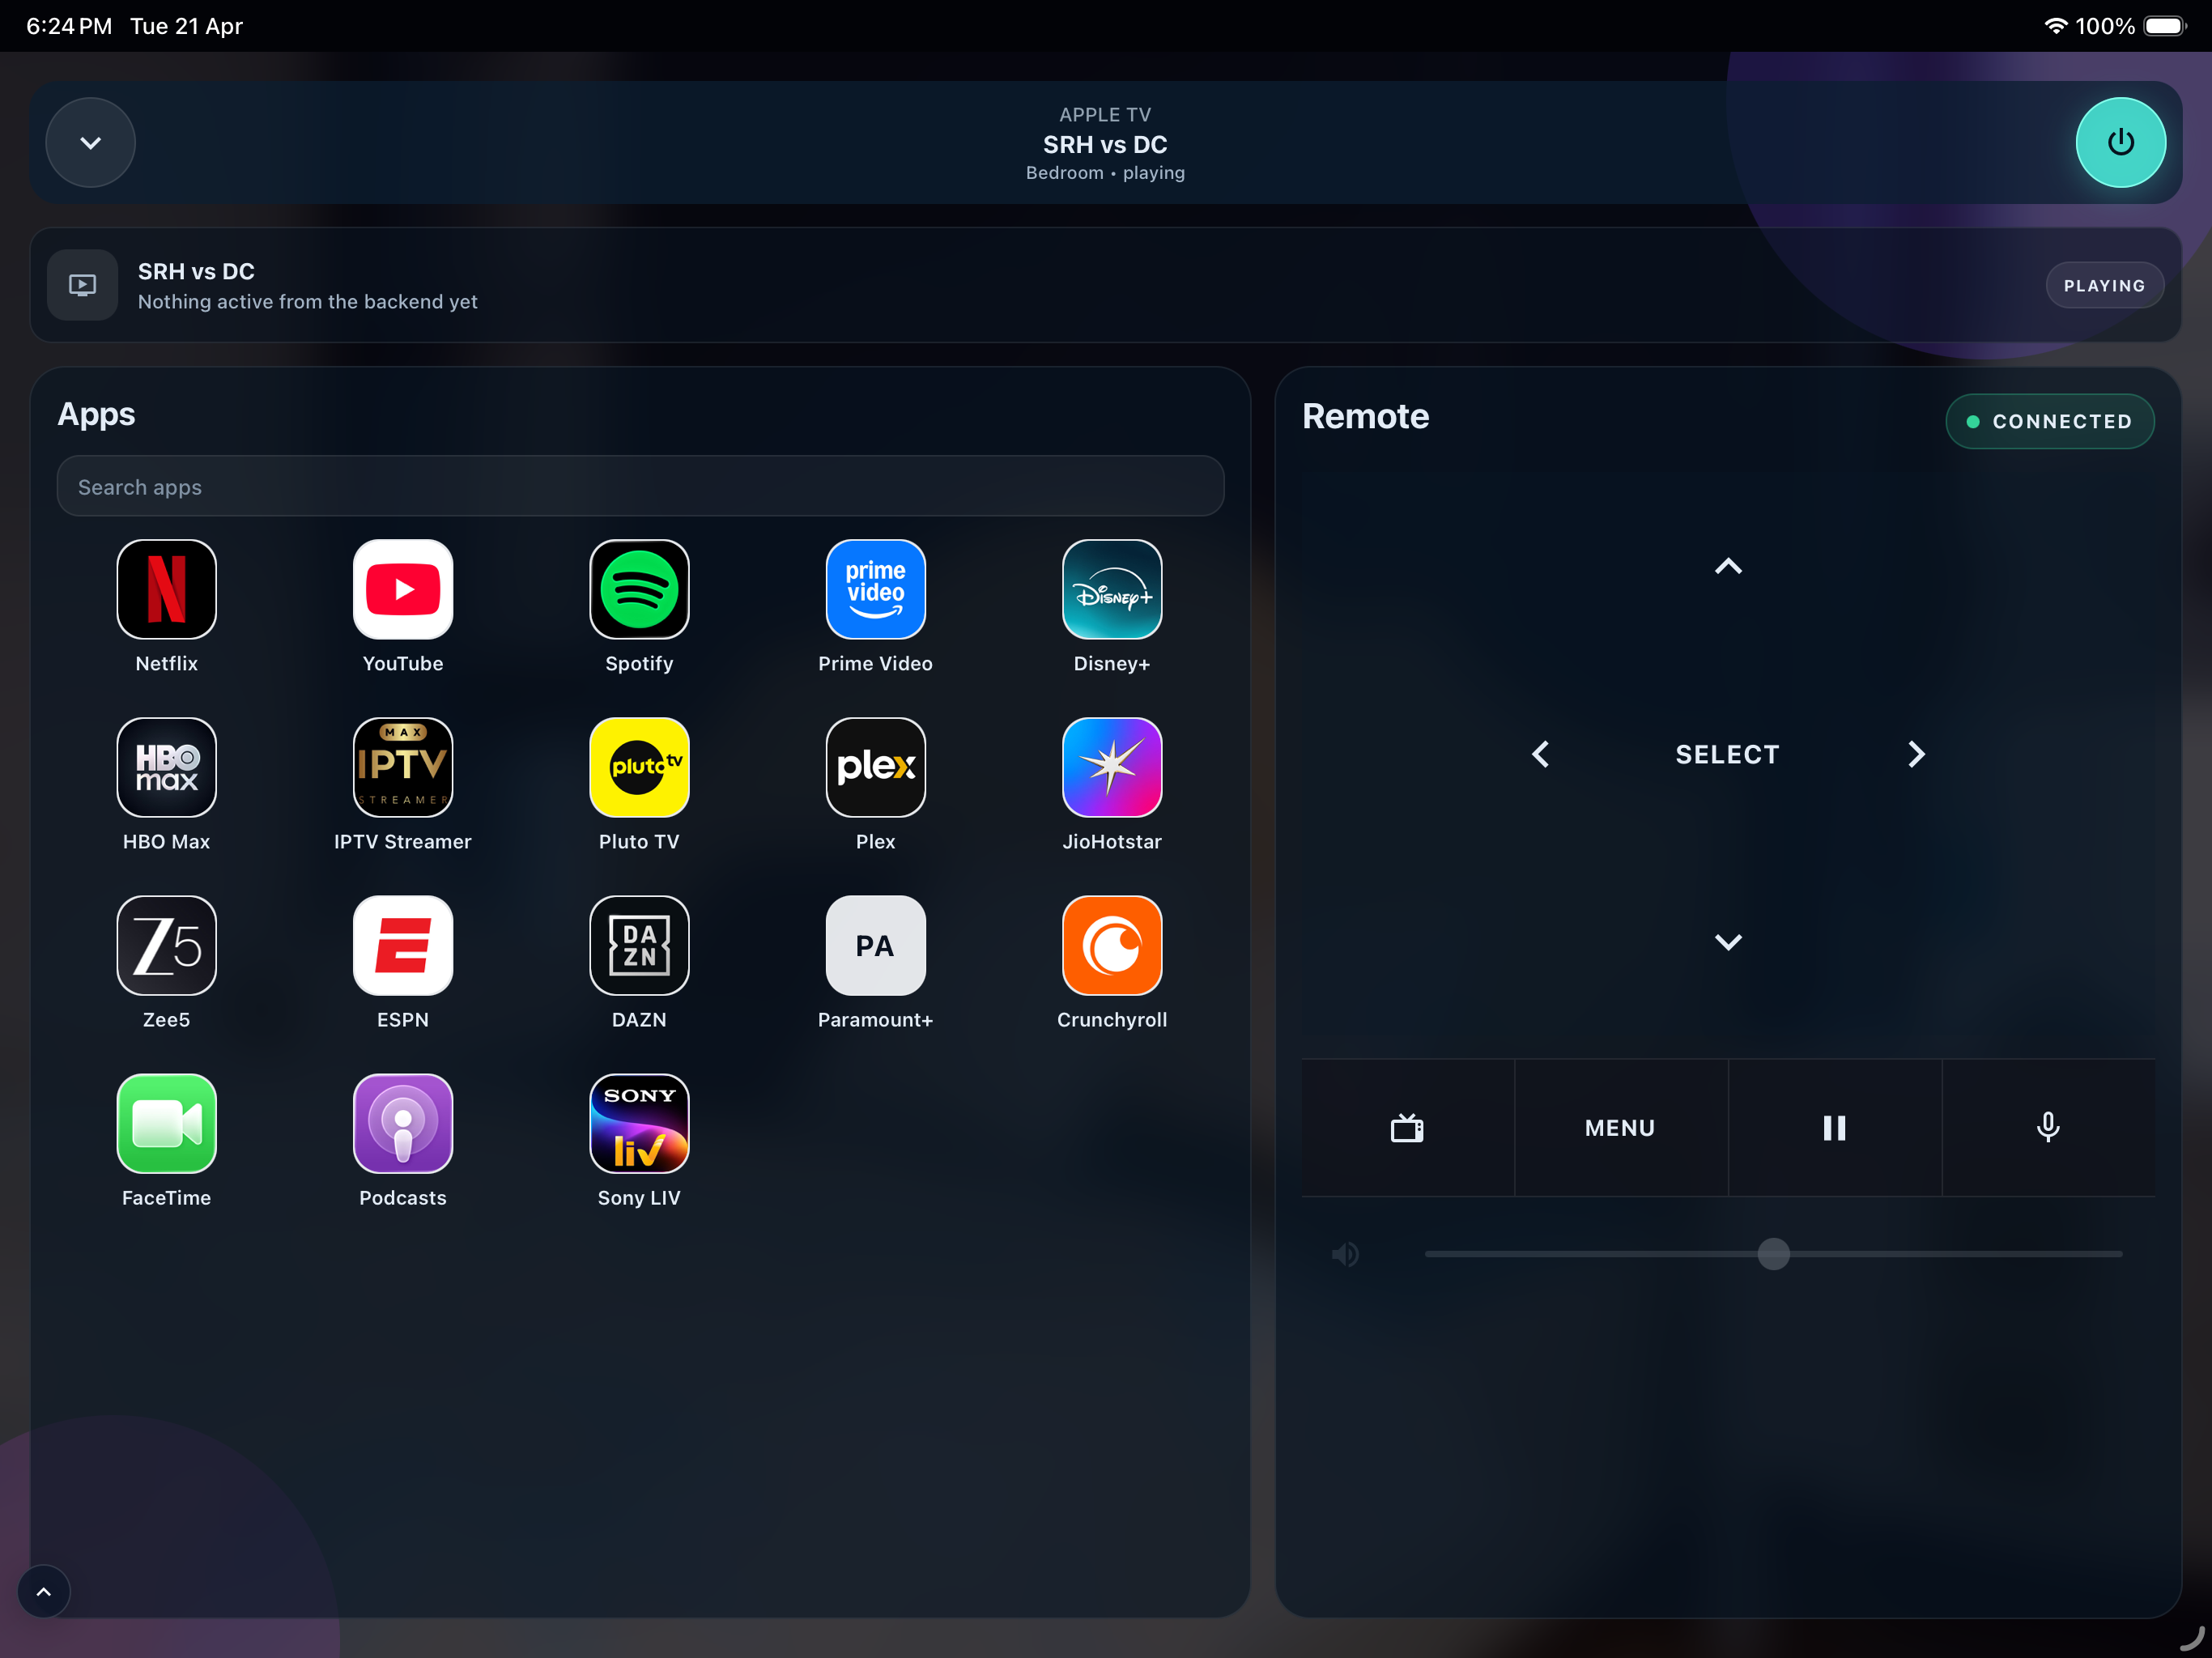Viewport: 2212px width, 1658px height.
Task: Tap the 6:24 PM clock
Action: (x=69, y=26)
